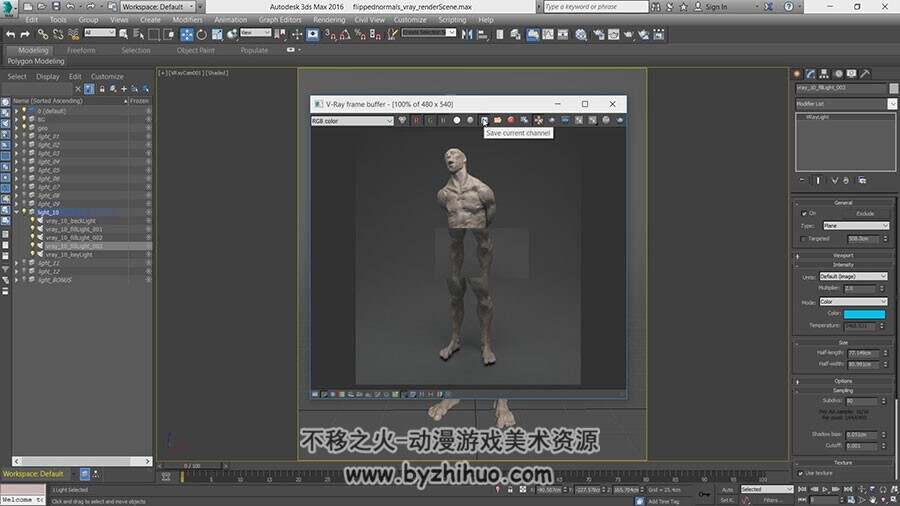The image size is (900, 506).
Task: Click the folder Load image icon in frame buffer
Action: point(498,120)
